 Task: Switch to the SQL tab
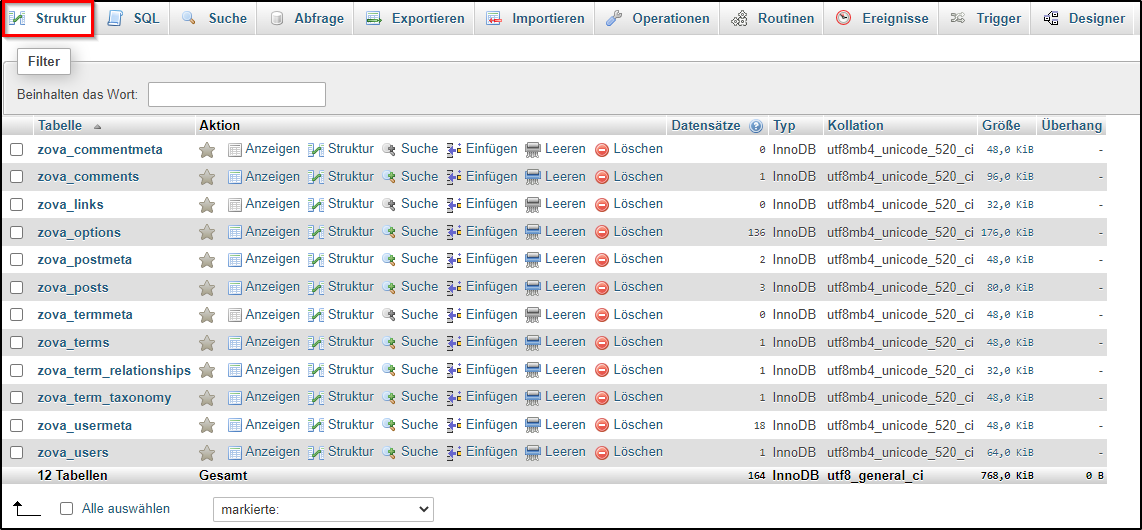(134, 19)
